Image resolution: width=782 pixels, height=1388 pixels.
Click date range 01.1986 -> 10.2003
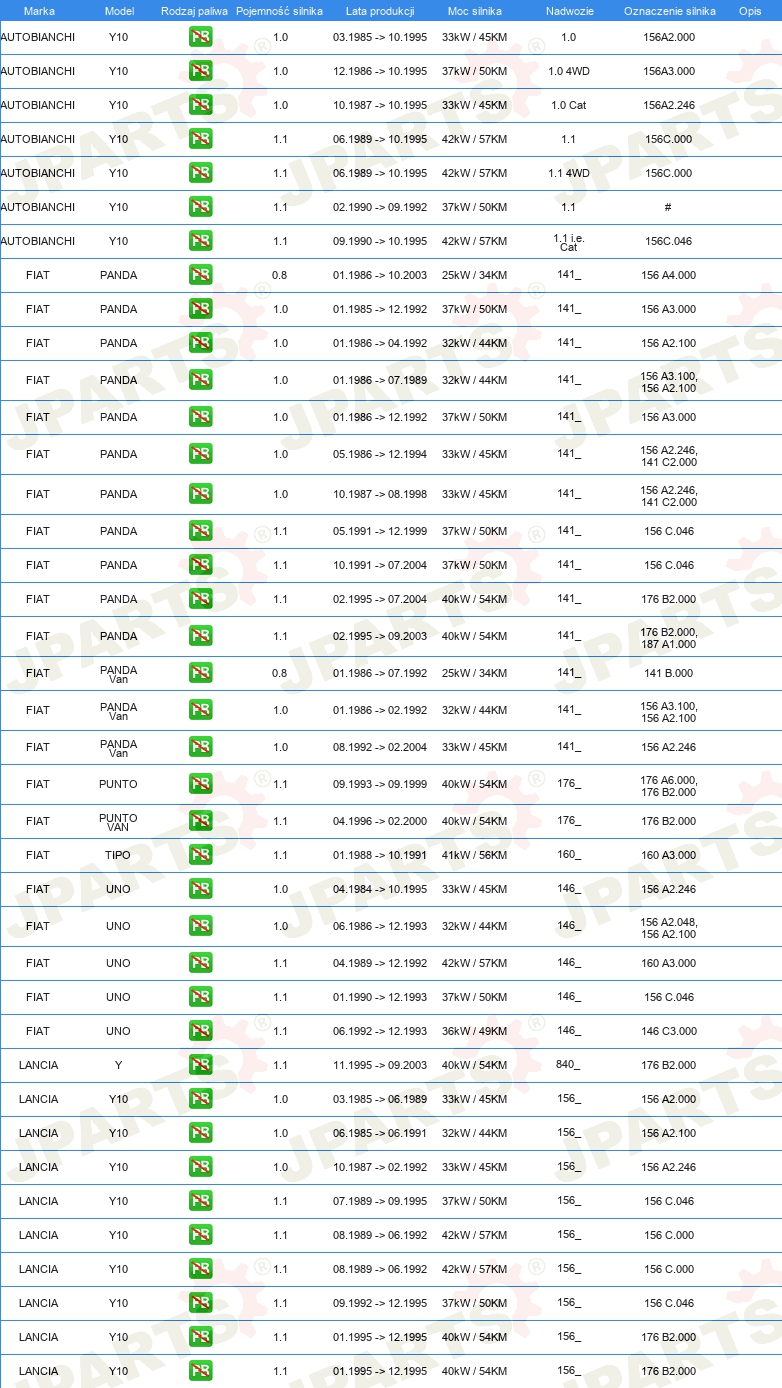point(380,275)
